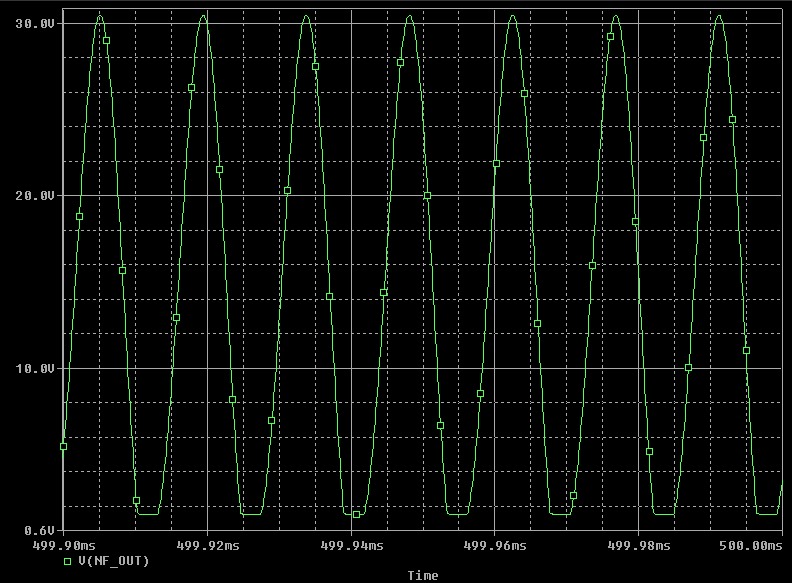Click the 500.00ms x-axis label
Screen dimensions: 792x583
(x=751, y=546)
